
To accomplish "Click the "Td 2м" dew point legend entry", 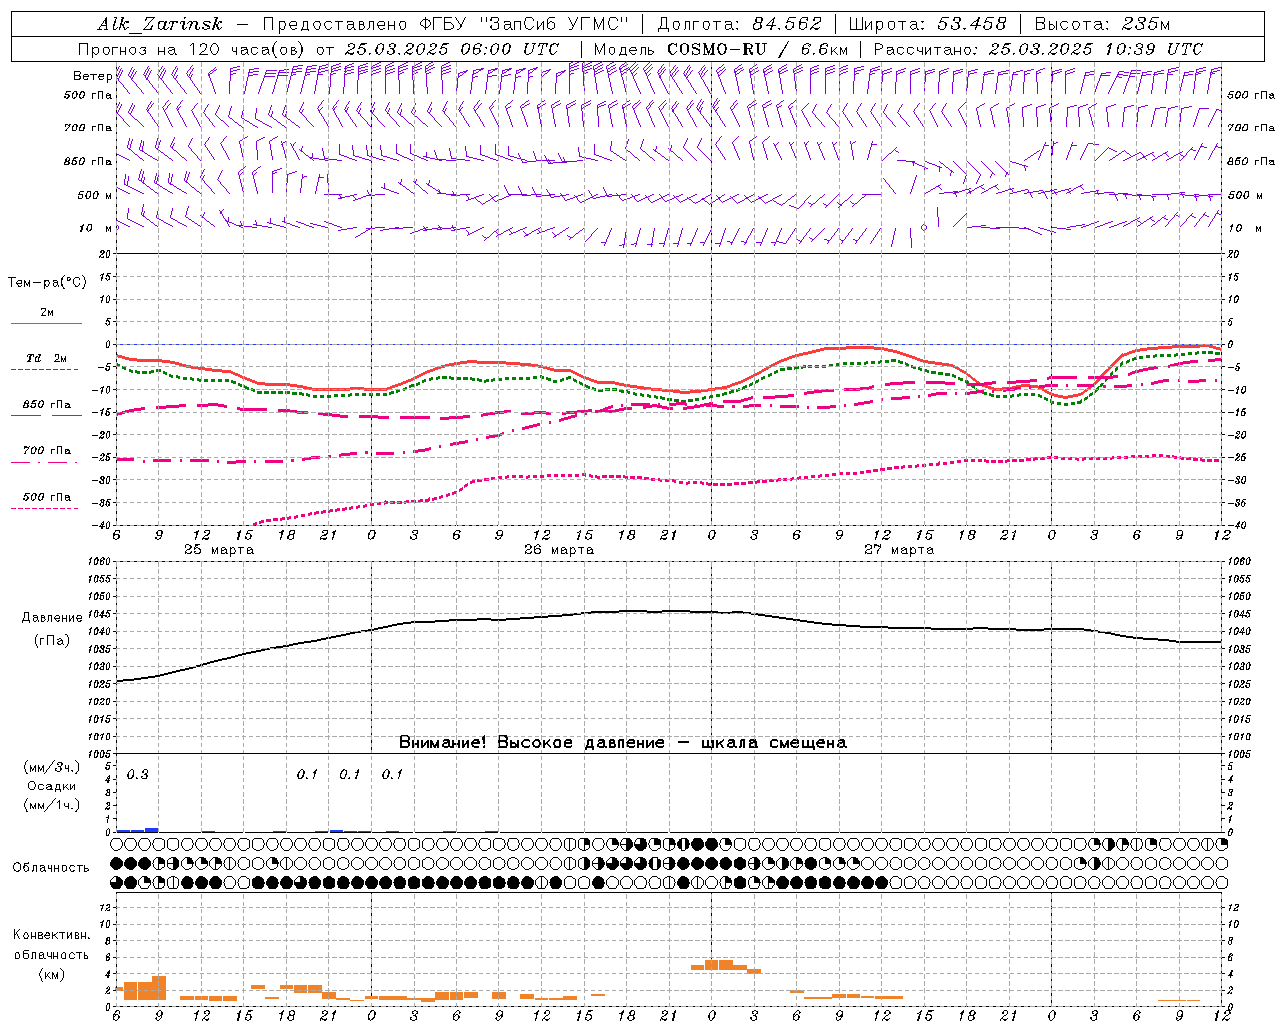I will (x=46, y=358).
